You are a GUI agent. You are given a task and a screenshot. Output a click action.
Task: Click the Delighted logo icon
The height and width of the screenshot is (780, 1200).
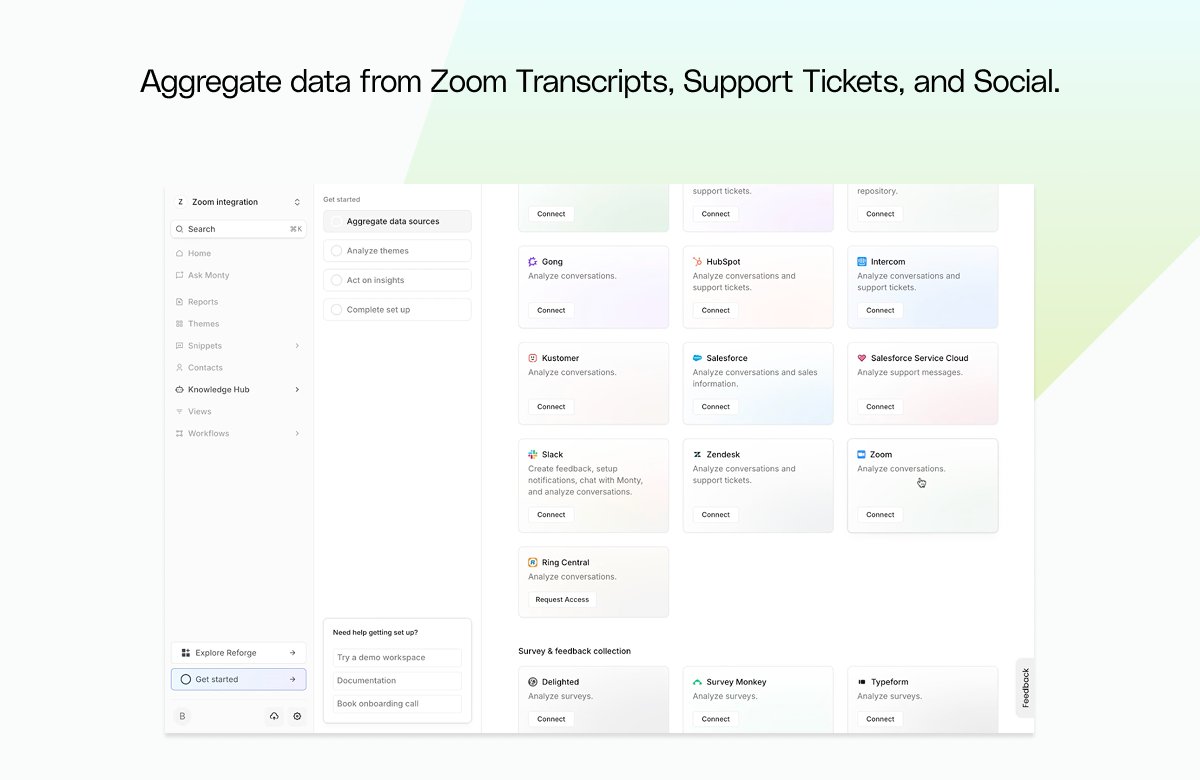point(533,682)
